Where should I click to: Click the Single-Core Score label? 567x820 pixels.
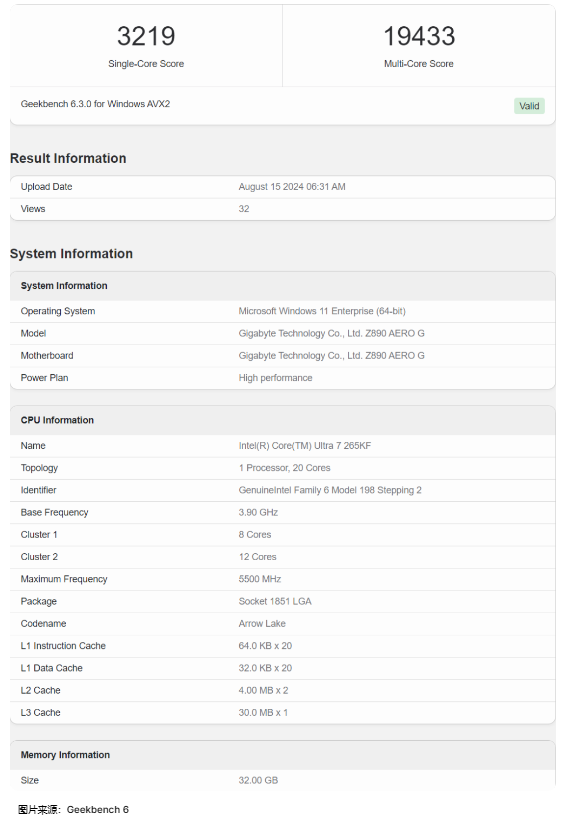click(146, 64)
